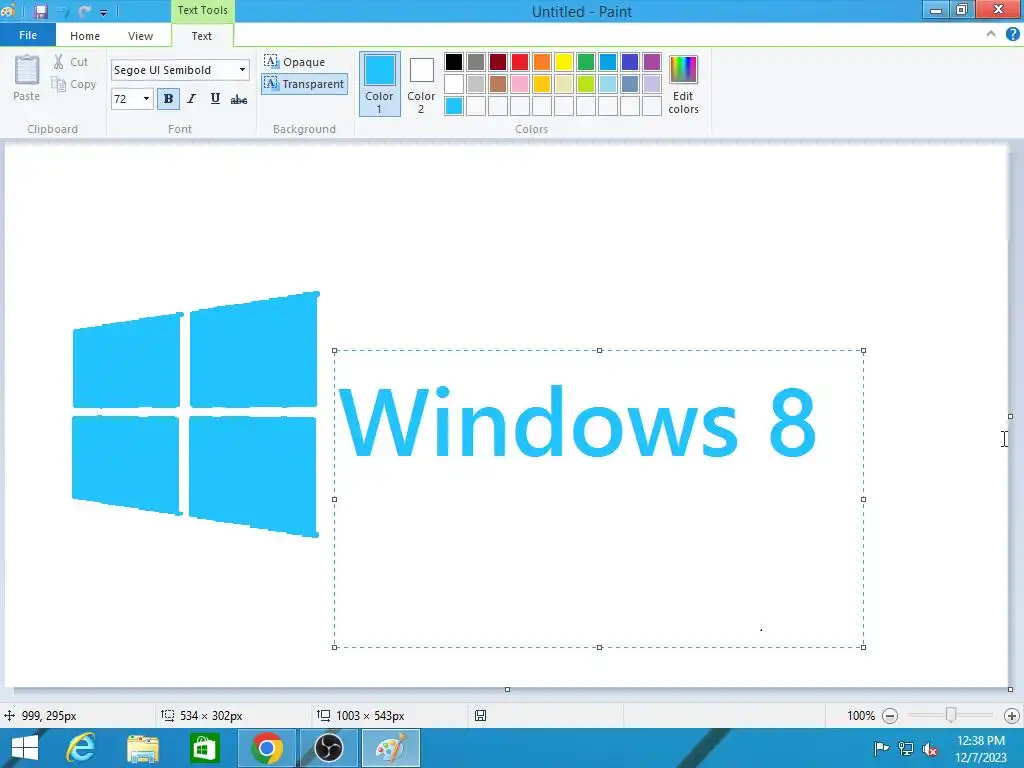
Task: Open File Explorer from the taskbar
Action: 143,748
